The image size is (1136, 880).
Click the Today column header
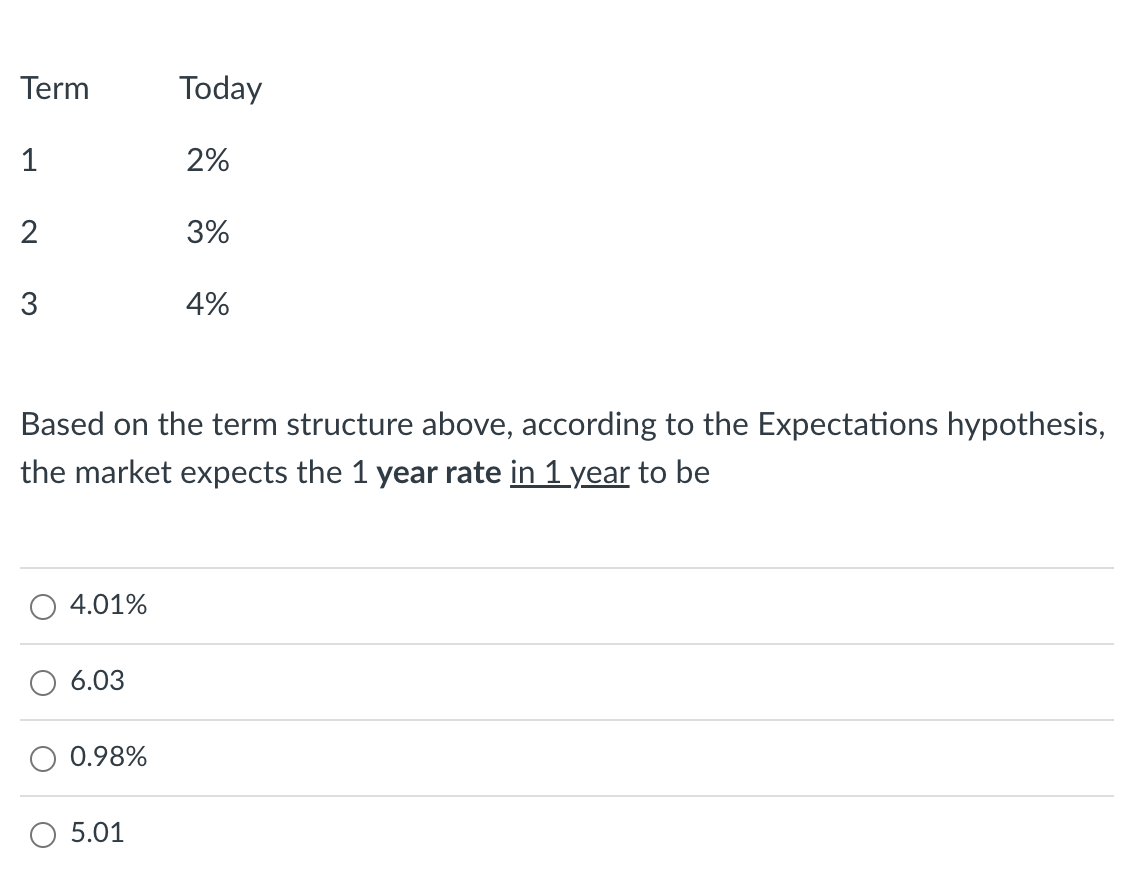[x=220, y=88]
